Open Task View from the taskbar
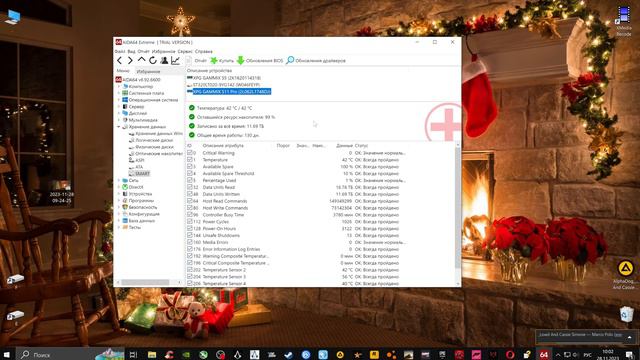This screenshot has height=360, width=640. [133, 354]
